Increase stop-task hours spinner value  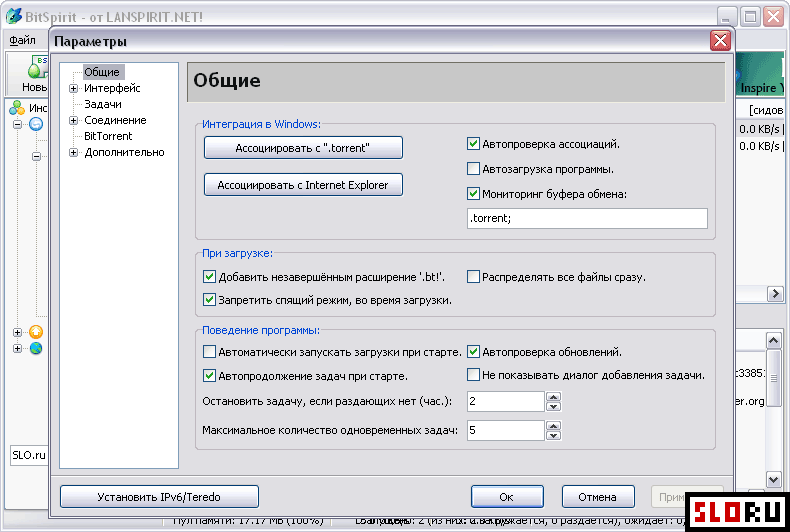(553, 397)
